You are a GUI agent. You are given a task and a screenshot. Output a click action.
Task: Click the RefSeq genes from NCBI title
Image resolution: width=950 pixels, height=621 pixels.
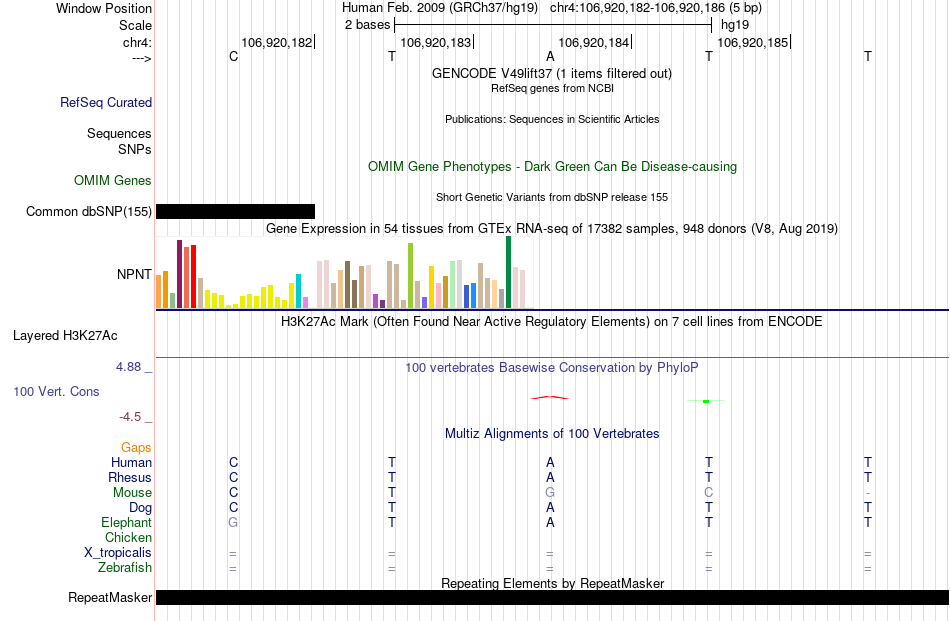[553, 88]
